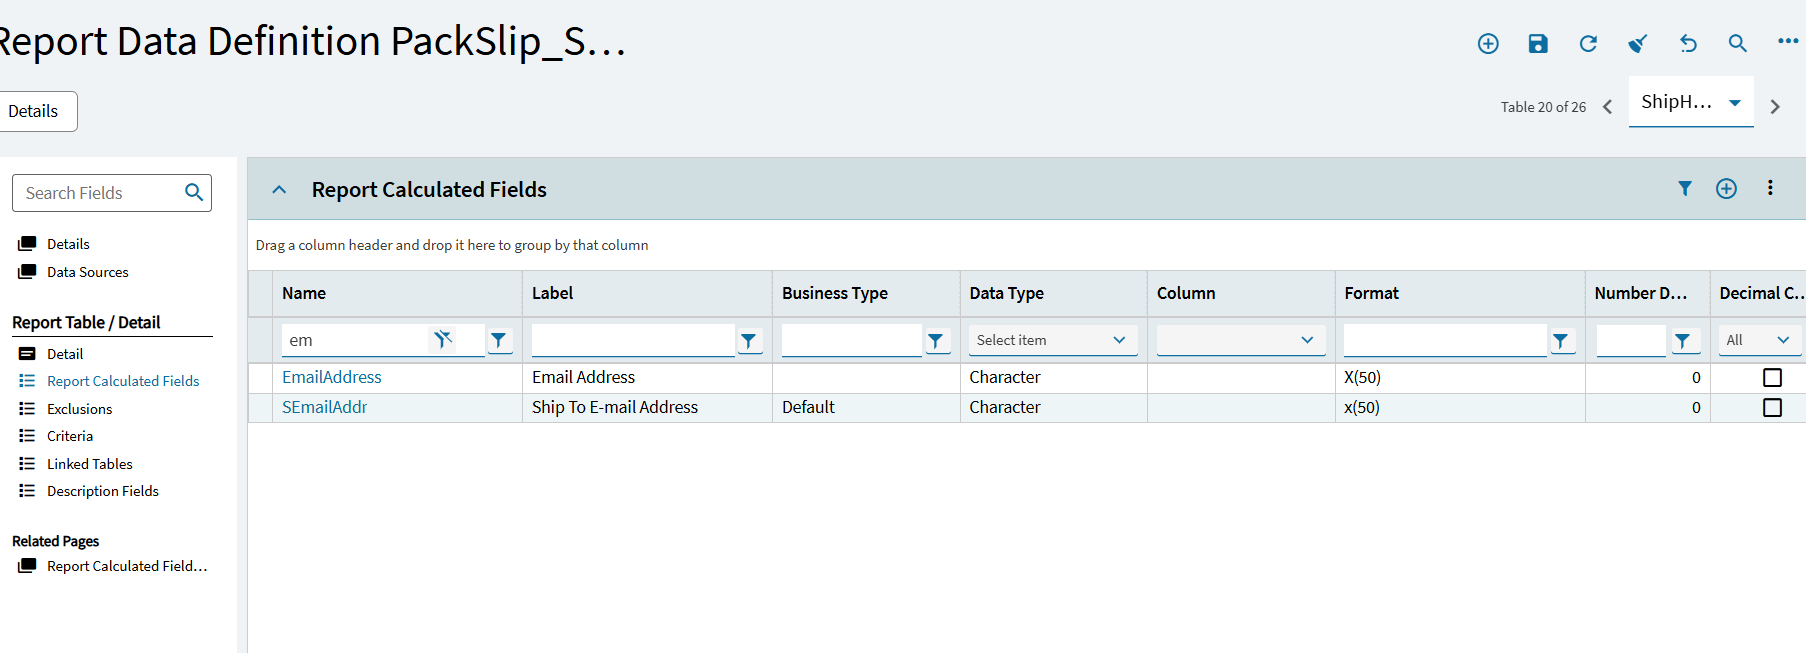Click the Search Fields input box
This screenshot has height=653, width=1806.
[100, 193]
